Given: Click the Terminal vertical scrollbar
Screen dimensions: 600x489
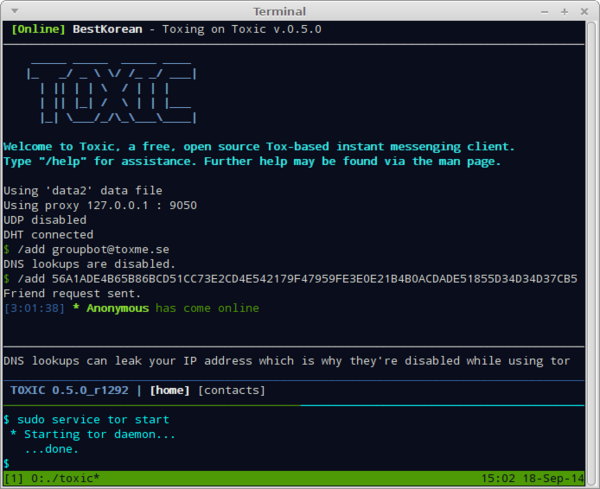Looking at the screenshot, I should coord(592,253).
